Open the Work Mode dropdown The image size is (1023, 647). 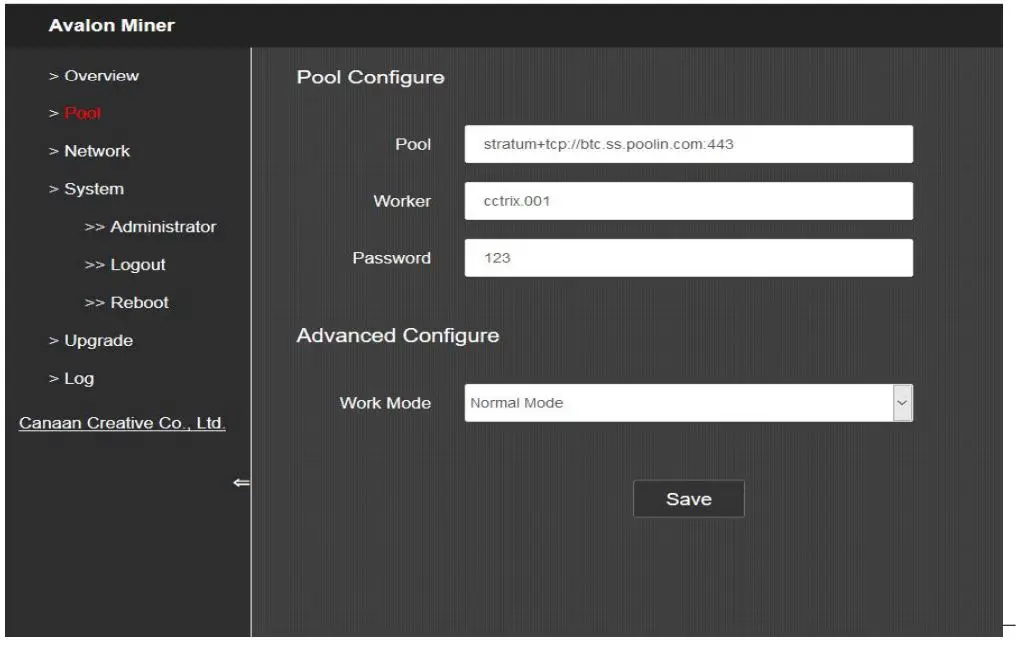(x=901, y=403)
